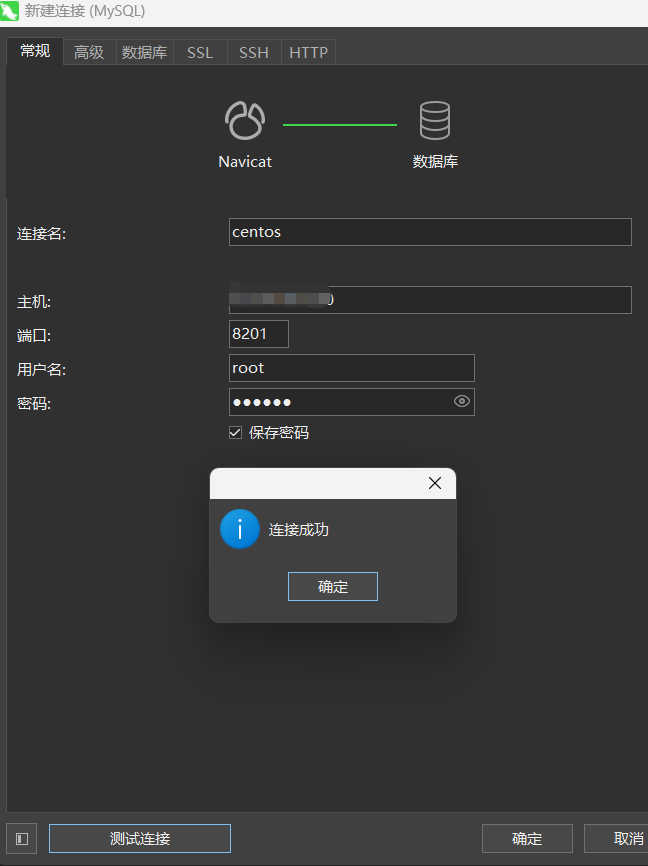Click the 端口: label

[x=34, y=335]
